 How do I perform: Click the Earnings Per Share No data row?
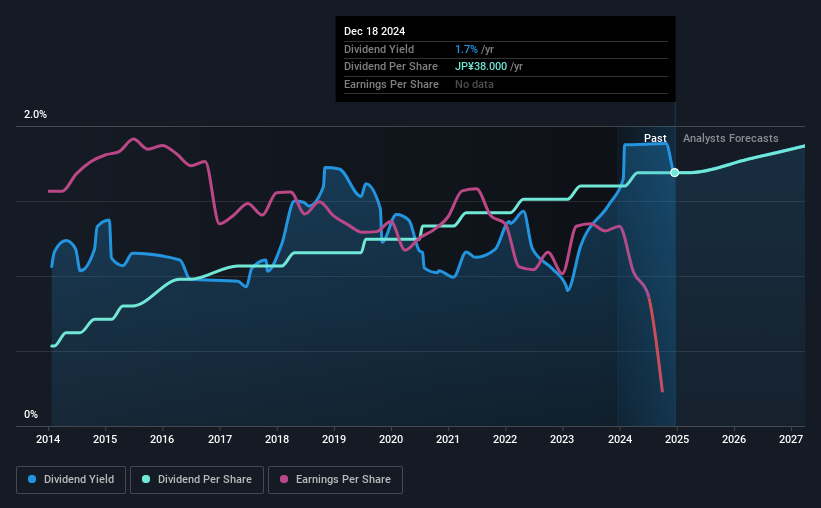(505, 84)
